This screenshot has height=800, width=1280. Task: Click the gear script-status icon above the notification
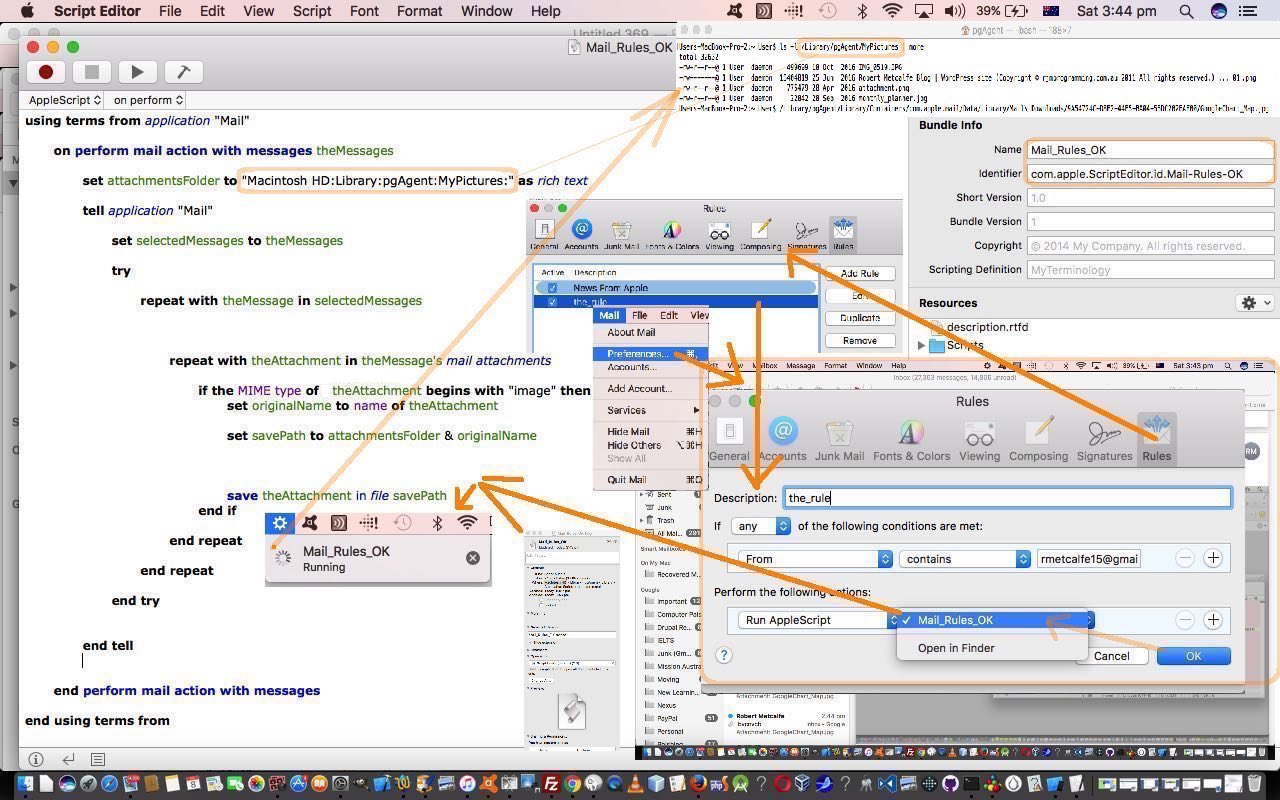[280, 522]
